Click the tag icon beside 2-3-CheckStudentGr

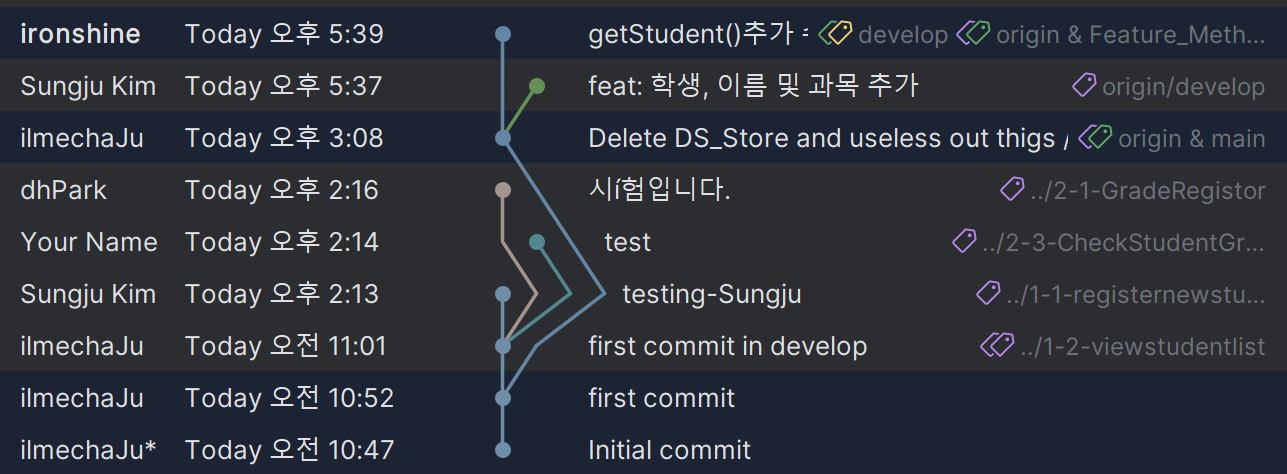click(x=964, y=242)
